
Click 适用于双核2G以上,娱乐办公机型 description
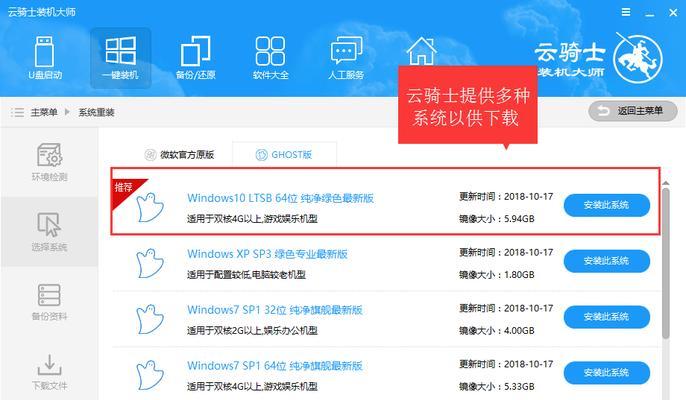point(252,331)
